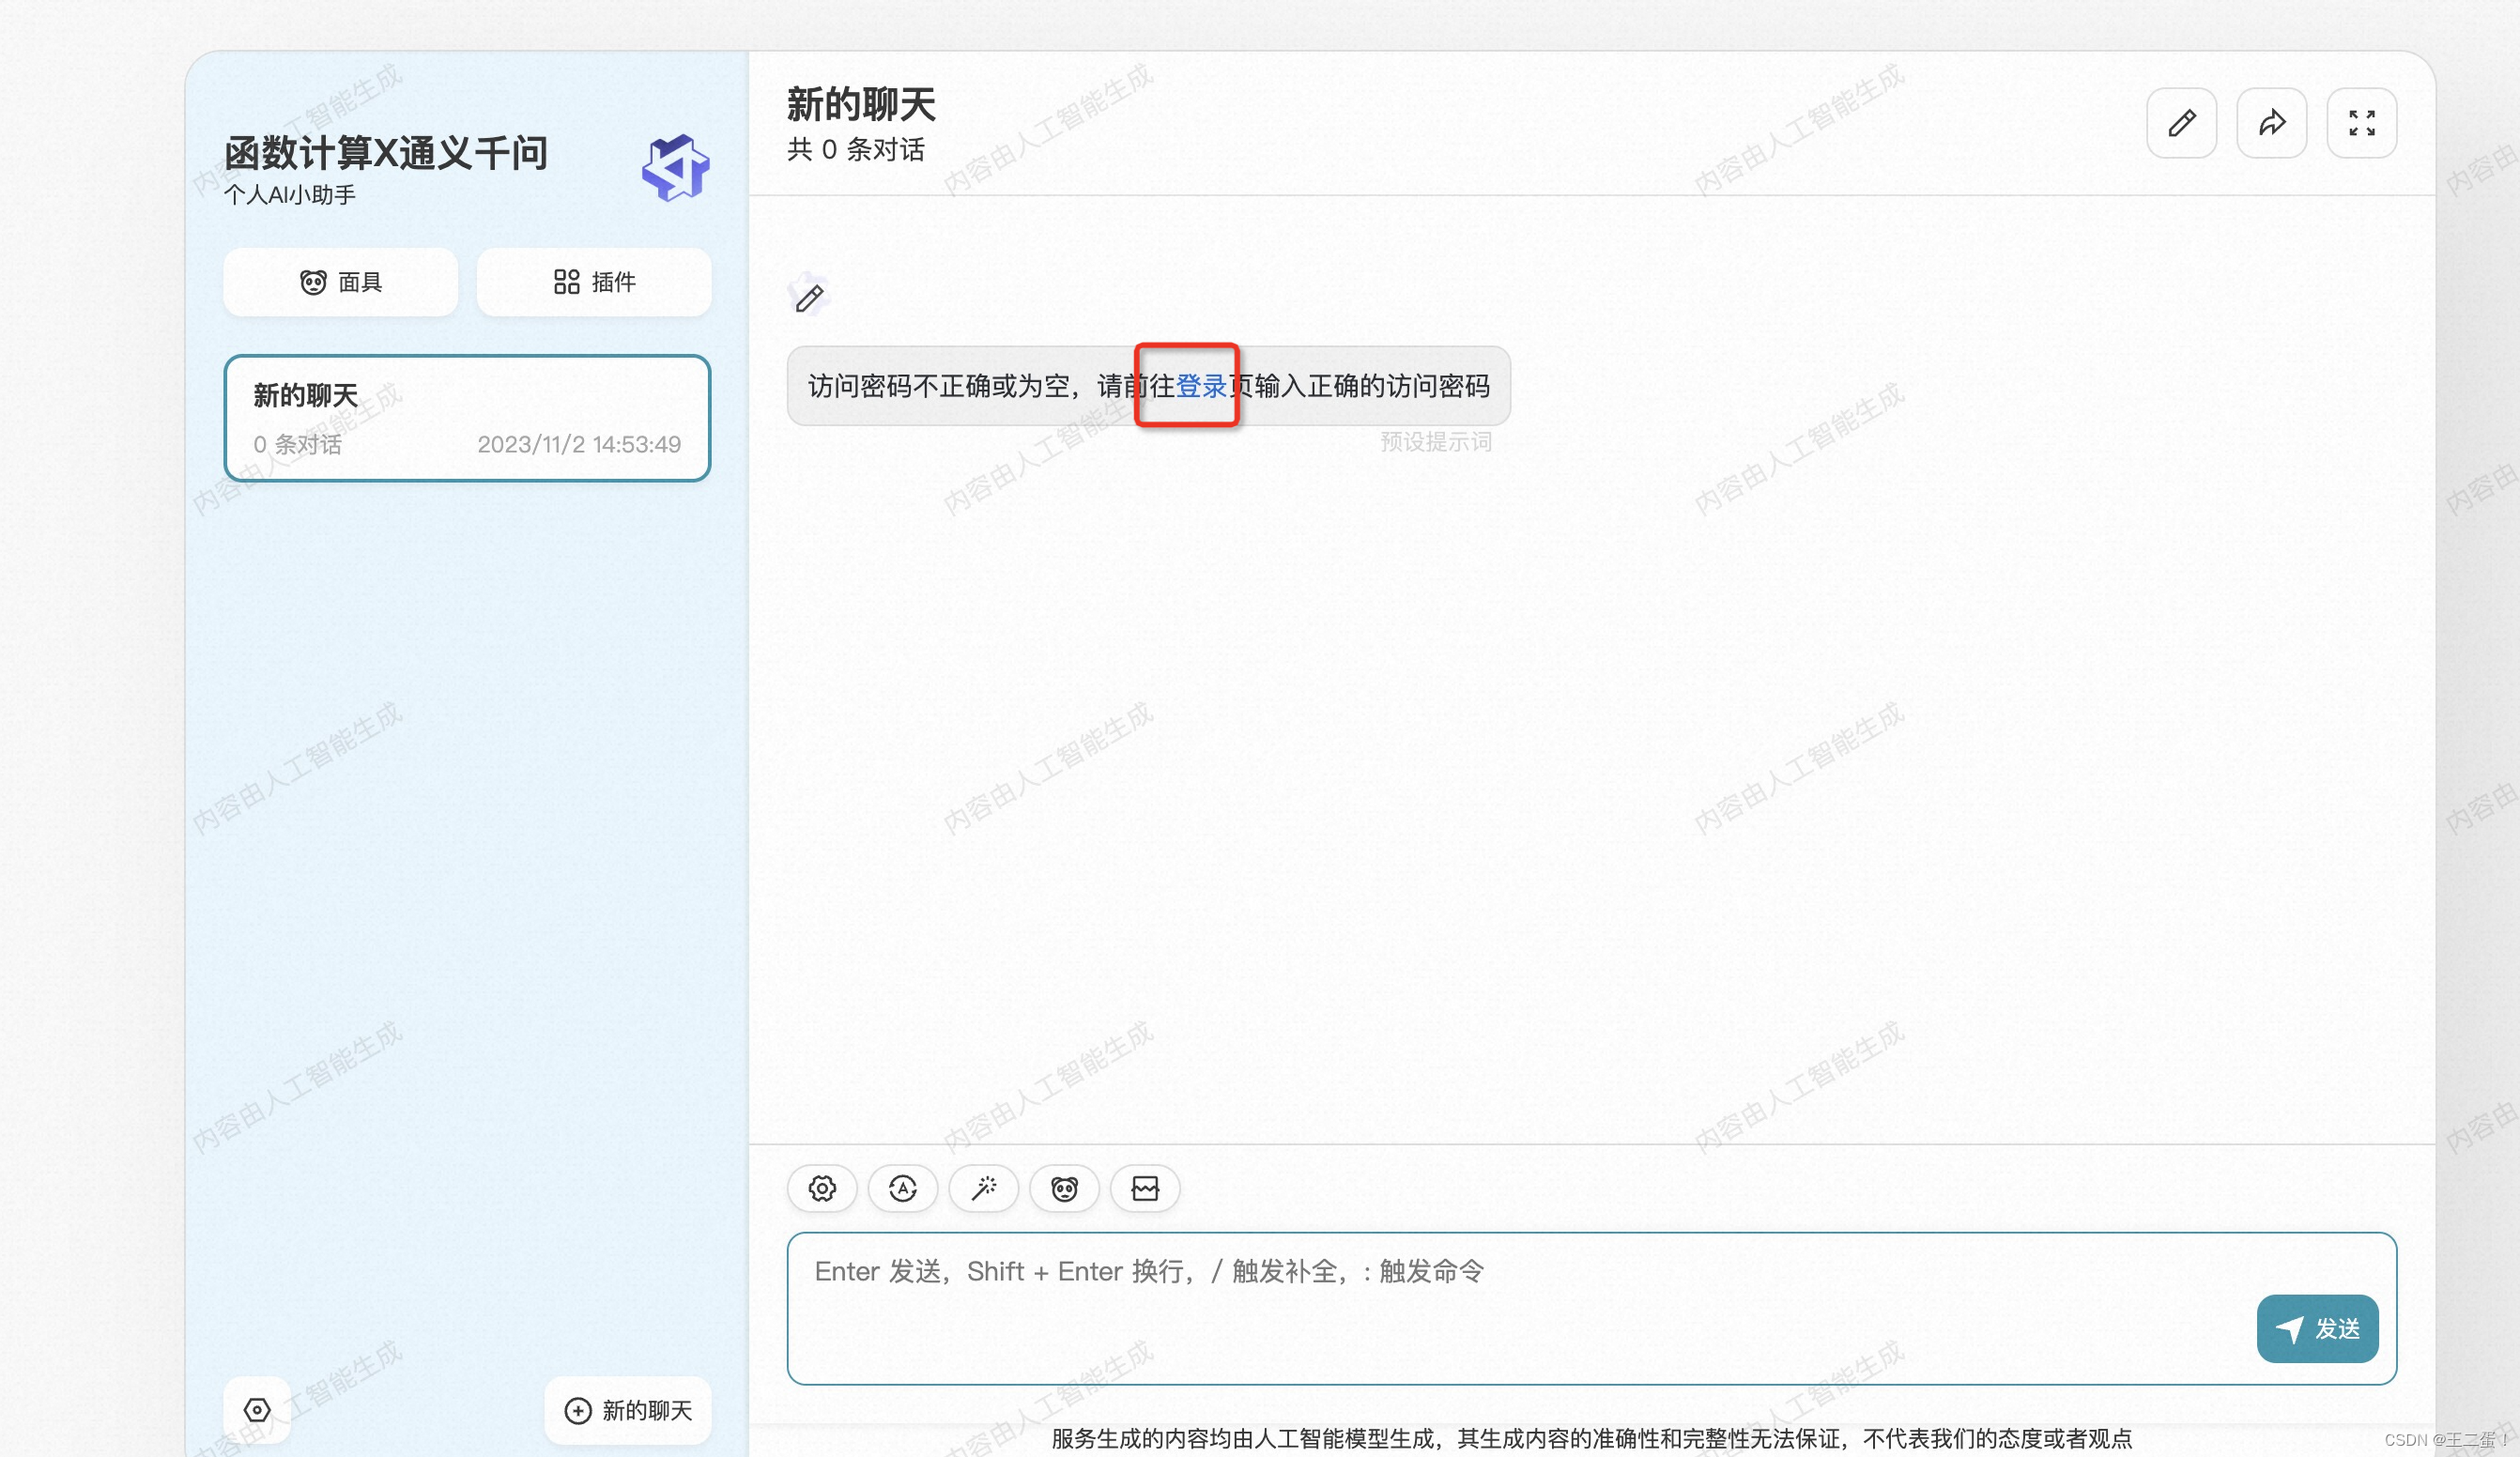Image resolution: width=2520 pixels, height=1457 pixels.
Task: Toggle fullscreen with the expand icon
Action: pos(2361,123)
